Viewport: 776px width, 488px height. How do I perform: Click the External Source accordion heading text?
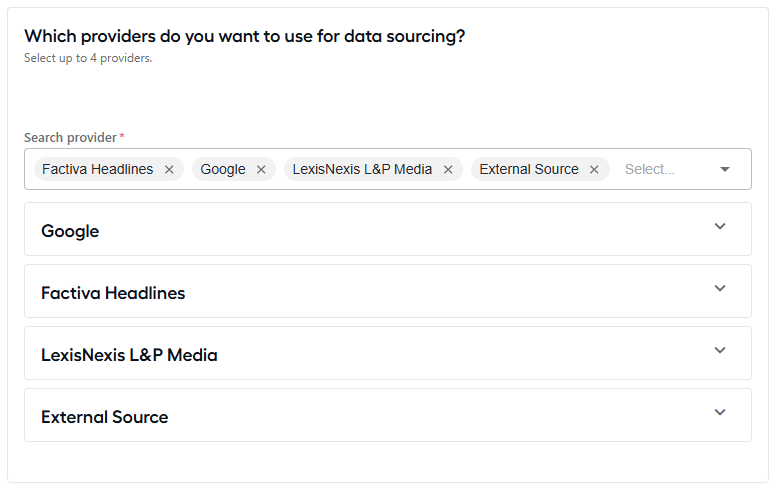[x=105, y=417]
